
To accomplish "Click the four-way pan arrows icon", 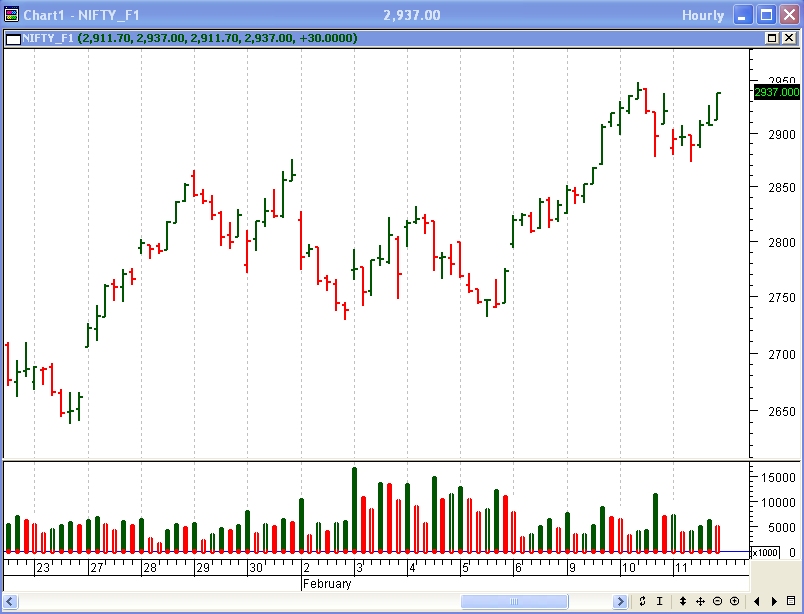I will tap(700, 601).
